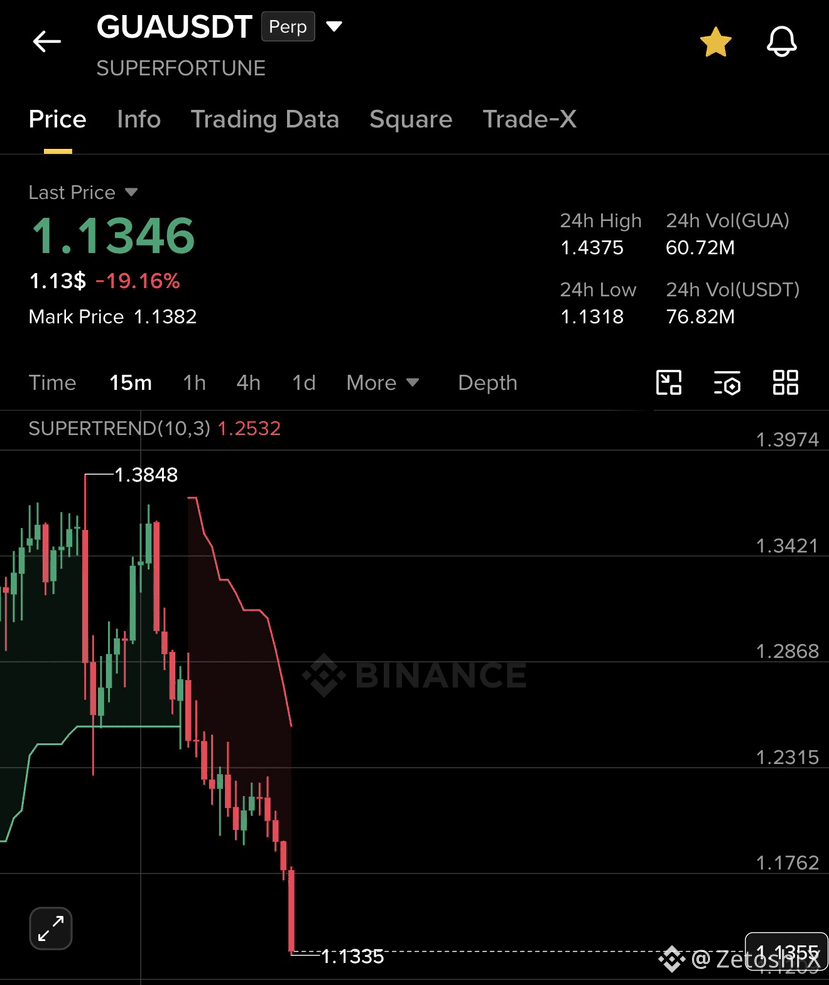Select the 15m interval

click(131, 383)
